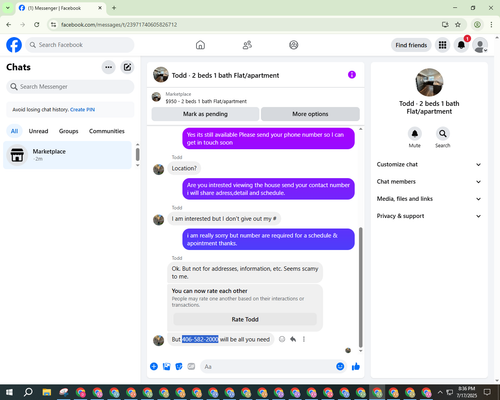Choose a GIF icon in composer
Image resolution: width=500 pixels, height=400 pixels.
pos(191,367)
